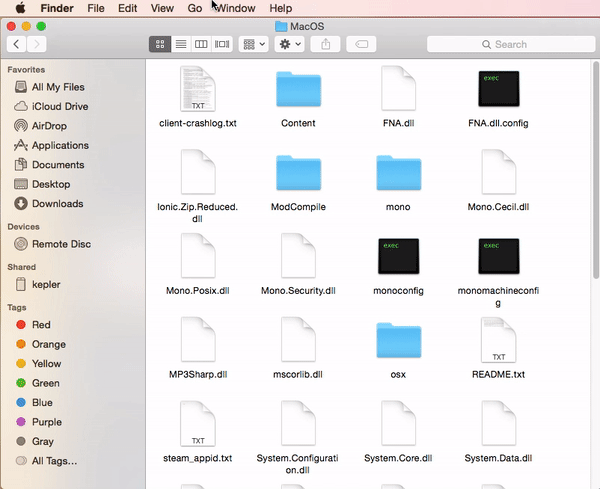Switch to column view

pyautogui.click(x=201, y=44)
